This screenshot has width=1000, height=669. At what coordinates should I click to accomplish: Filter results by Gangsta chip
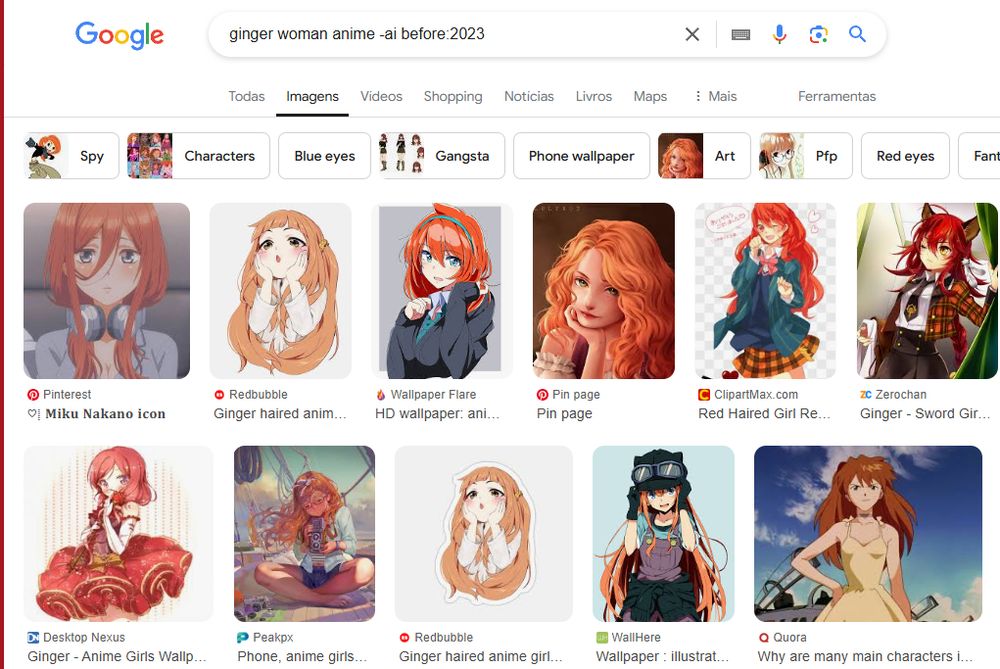pos(442,156)
